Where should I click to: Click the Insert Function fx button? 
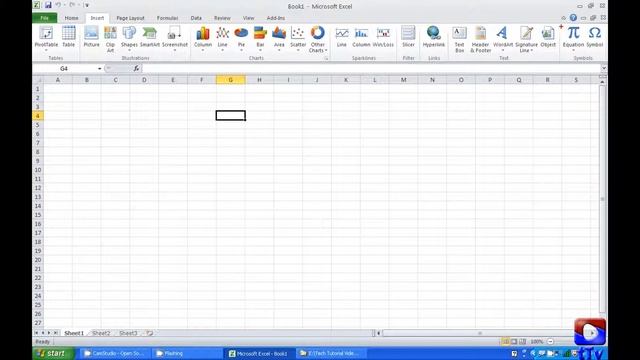(x=136, y=69)
